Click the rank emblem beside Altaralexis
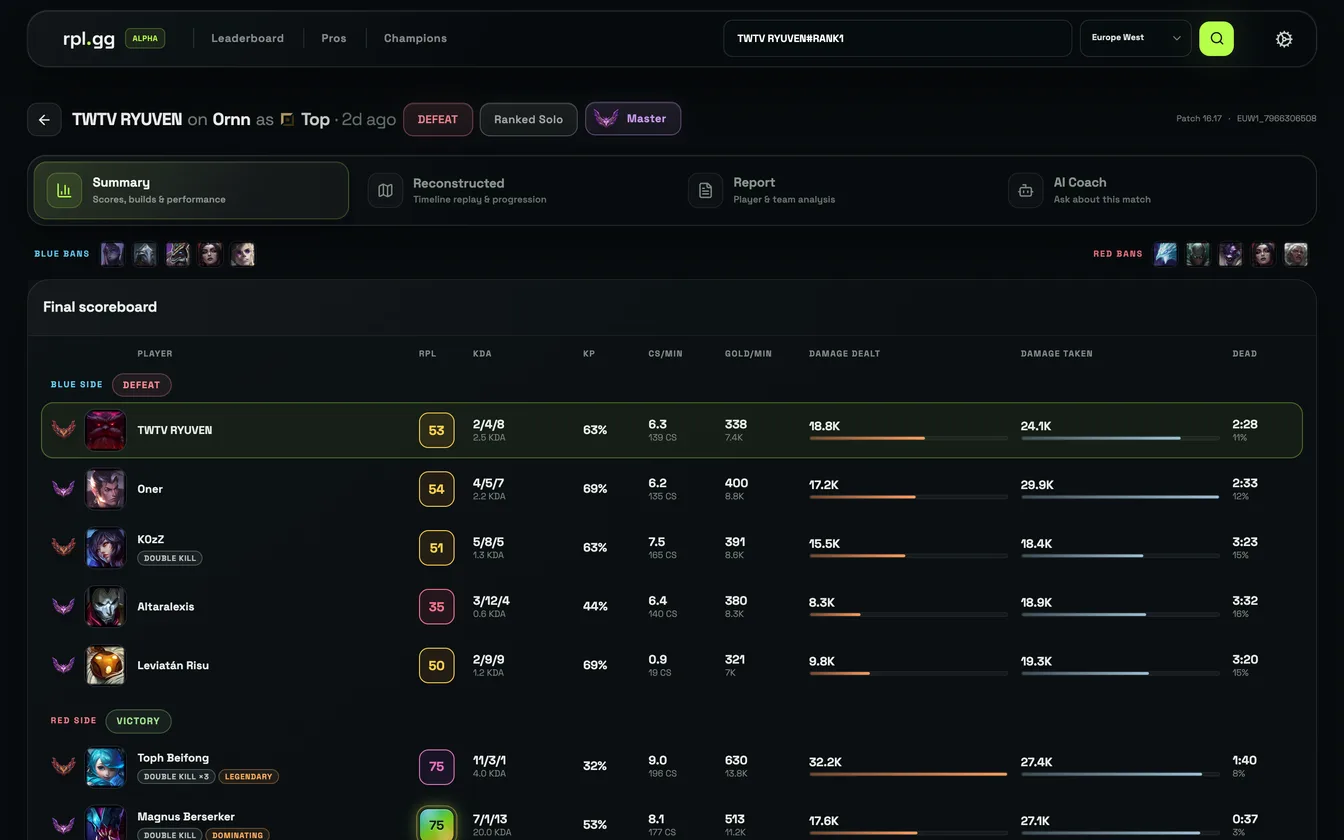 64,606
